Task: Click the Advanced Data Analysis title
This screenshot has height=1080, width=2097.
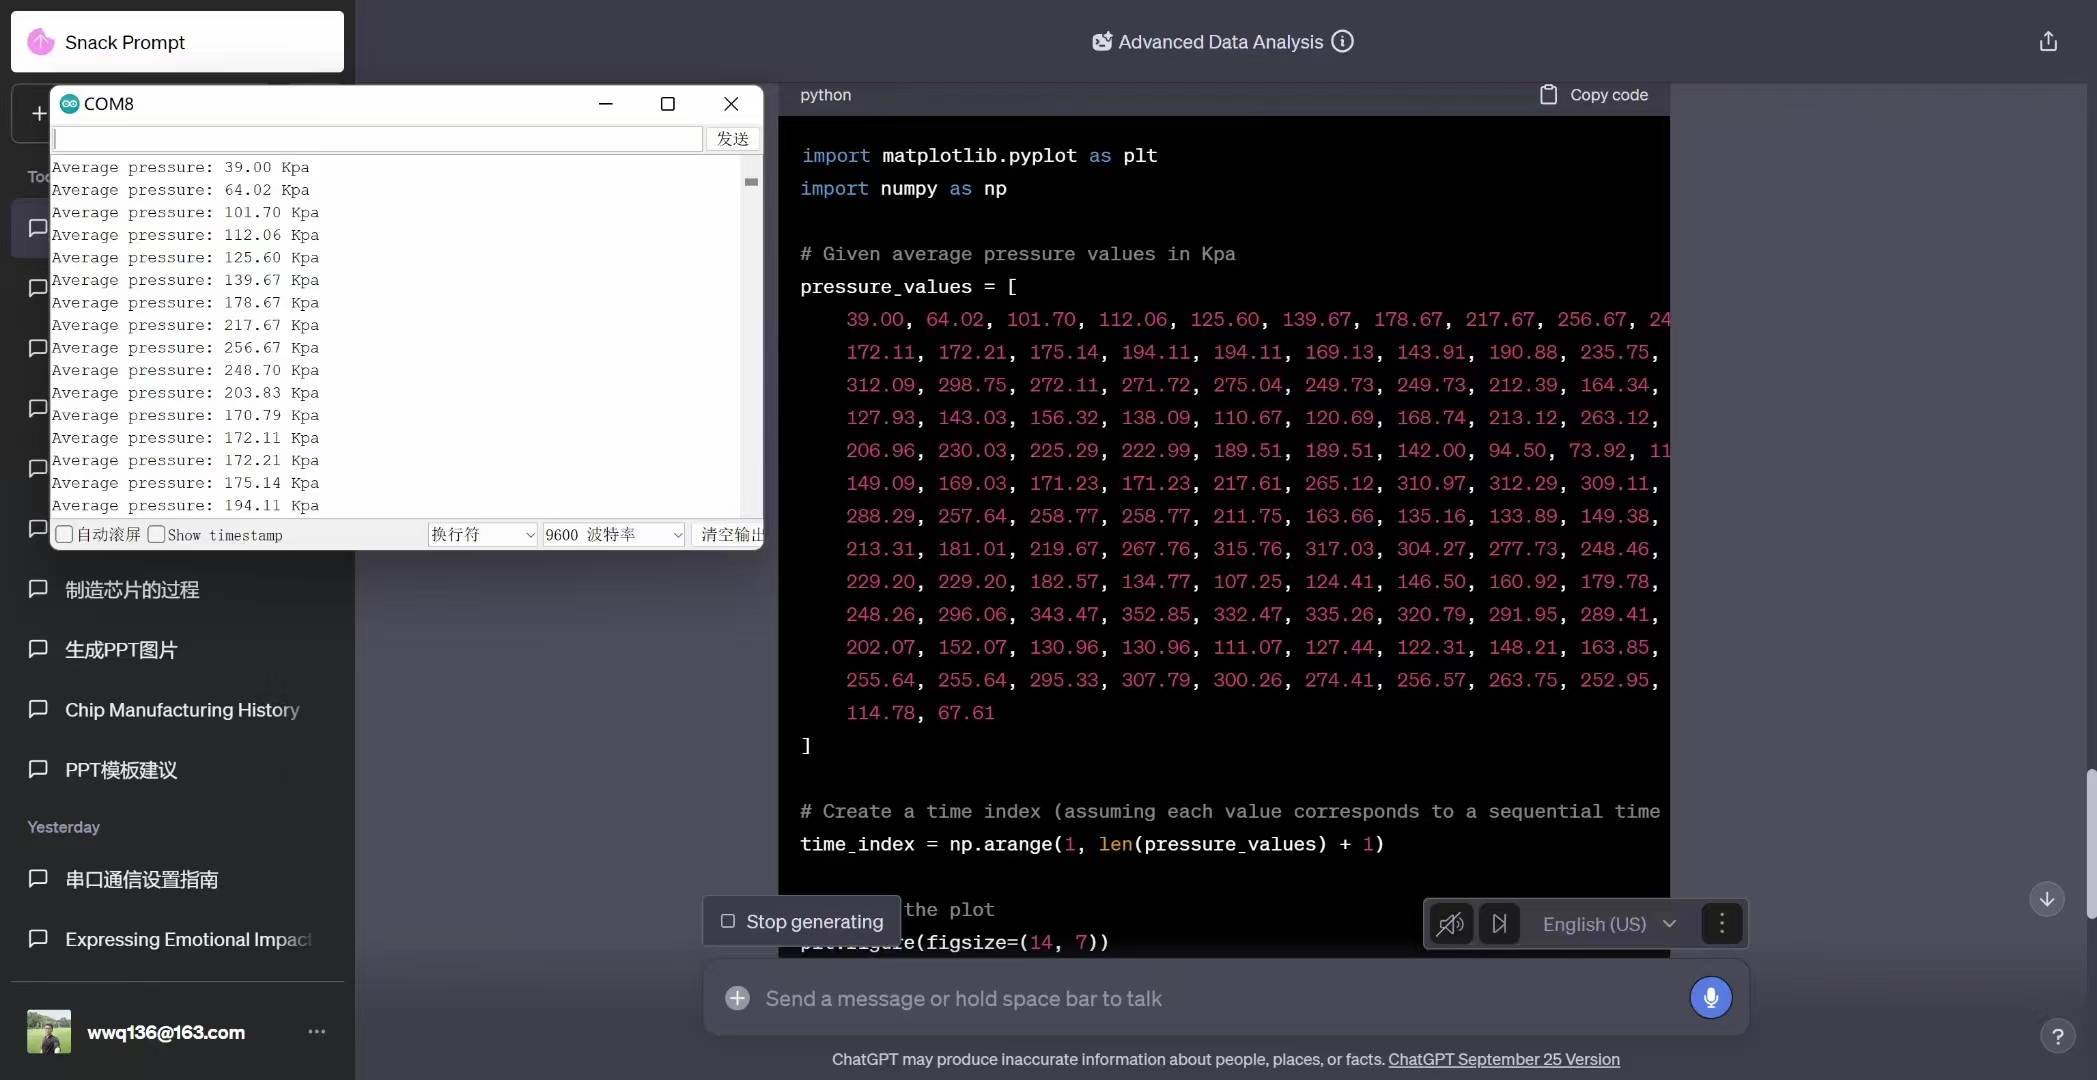Action: (x=1220, y=42)
